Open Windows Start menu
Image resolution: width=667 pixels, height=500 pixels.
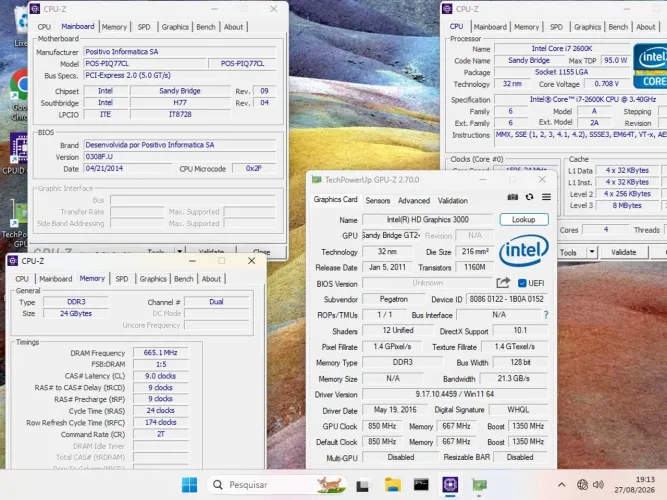click(189, 485)
